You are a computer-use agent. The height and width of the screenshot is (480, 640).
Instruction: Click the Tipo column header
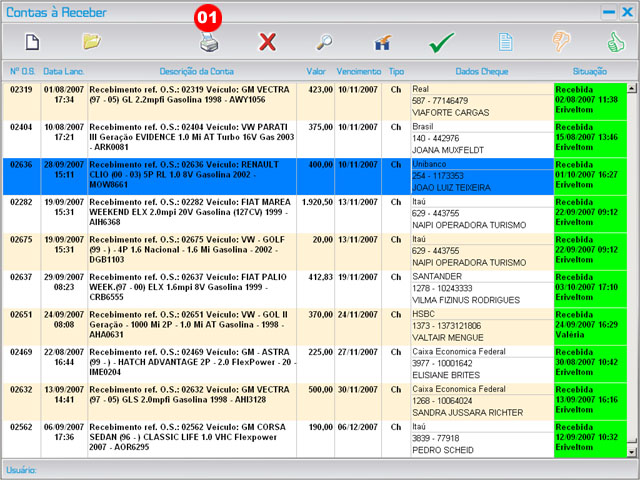[396, 71]
